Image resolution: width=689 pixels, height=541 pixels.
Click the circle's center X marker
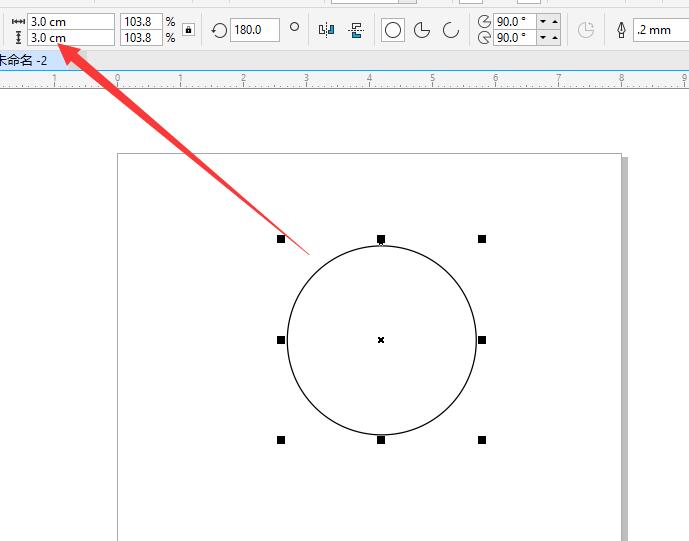pos(381,340)
